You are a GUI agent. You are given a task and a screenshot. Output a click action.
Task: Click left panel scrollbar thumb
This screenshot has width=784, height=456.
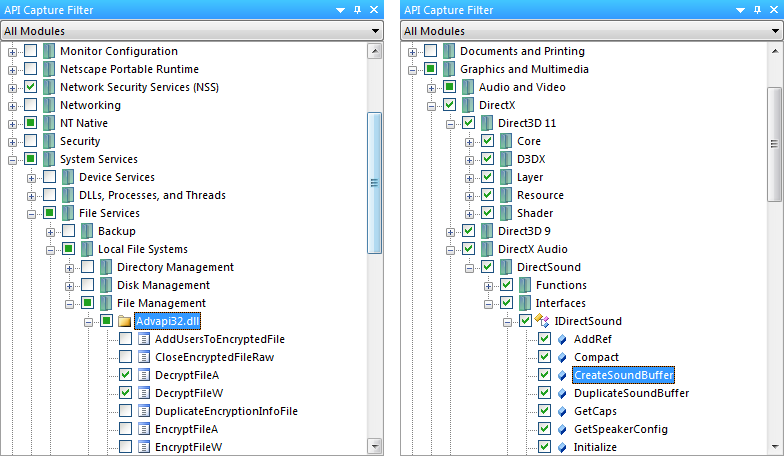[x=374, y=183]
